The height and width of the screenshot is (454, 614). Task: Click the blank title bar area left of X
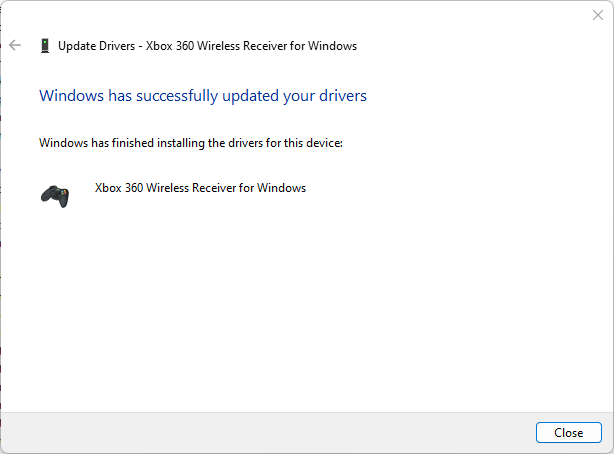click(300, 14)
